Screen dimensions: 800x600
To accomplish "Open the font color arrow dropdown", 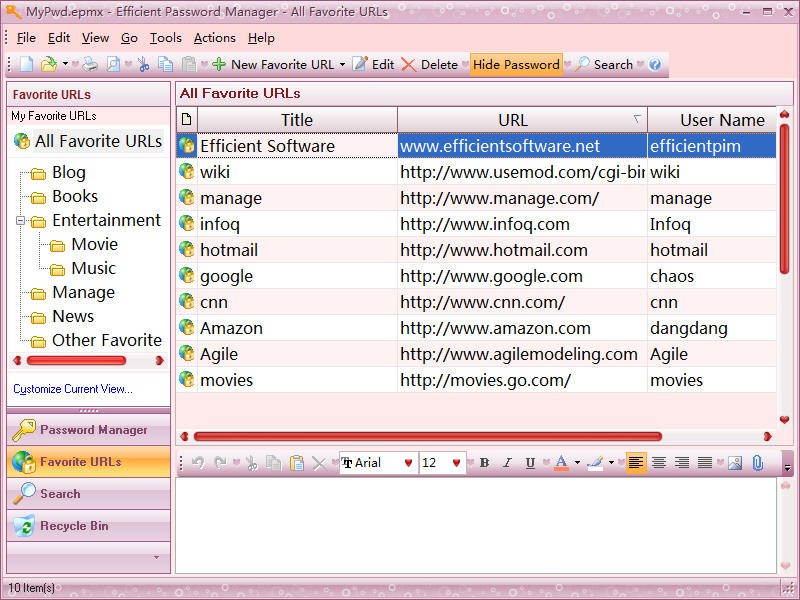I will point(578,463).
